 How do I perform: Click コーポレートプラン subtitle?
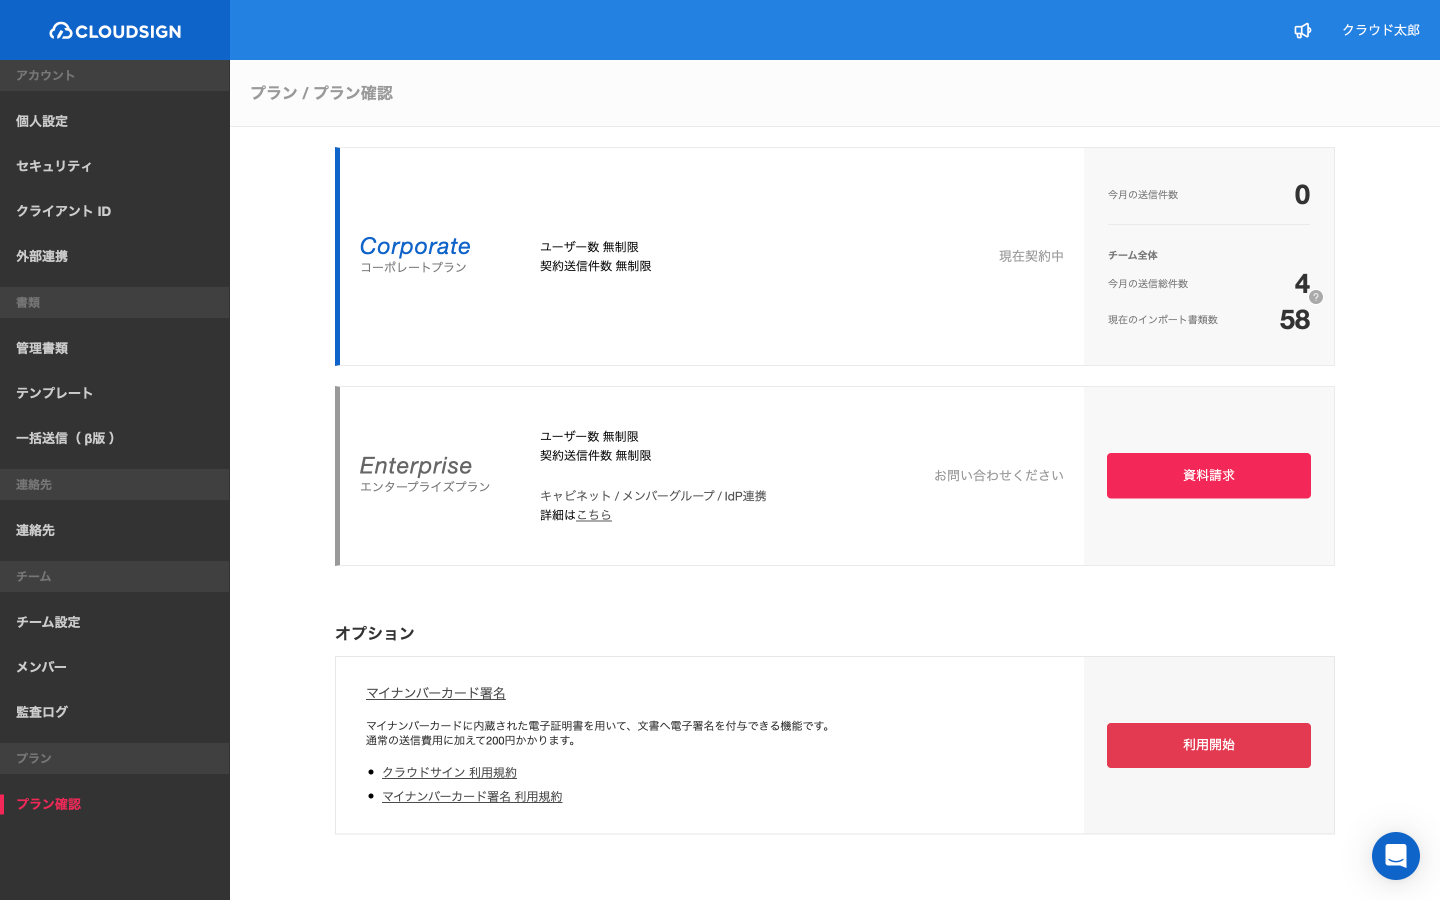click(x=413, y=267)
